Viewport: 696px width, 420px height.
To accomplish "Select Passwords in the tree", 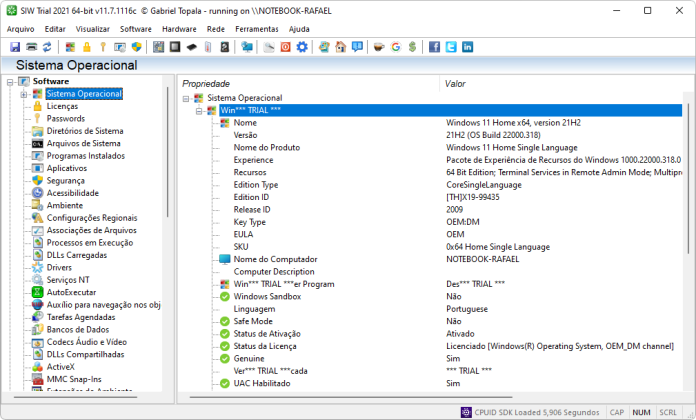I will point(66,119).
